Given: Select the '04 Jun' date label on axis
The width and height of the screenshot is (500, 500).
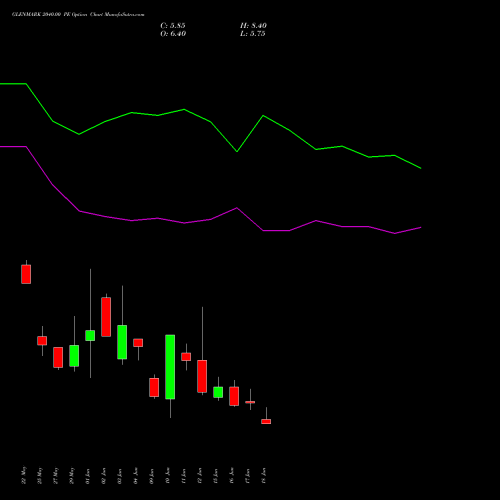Looking at the screenshot, I should [x=136, y=476].
